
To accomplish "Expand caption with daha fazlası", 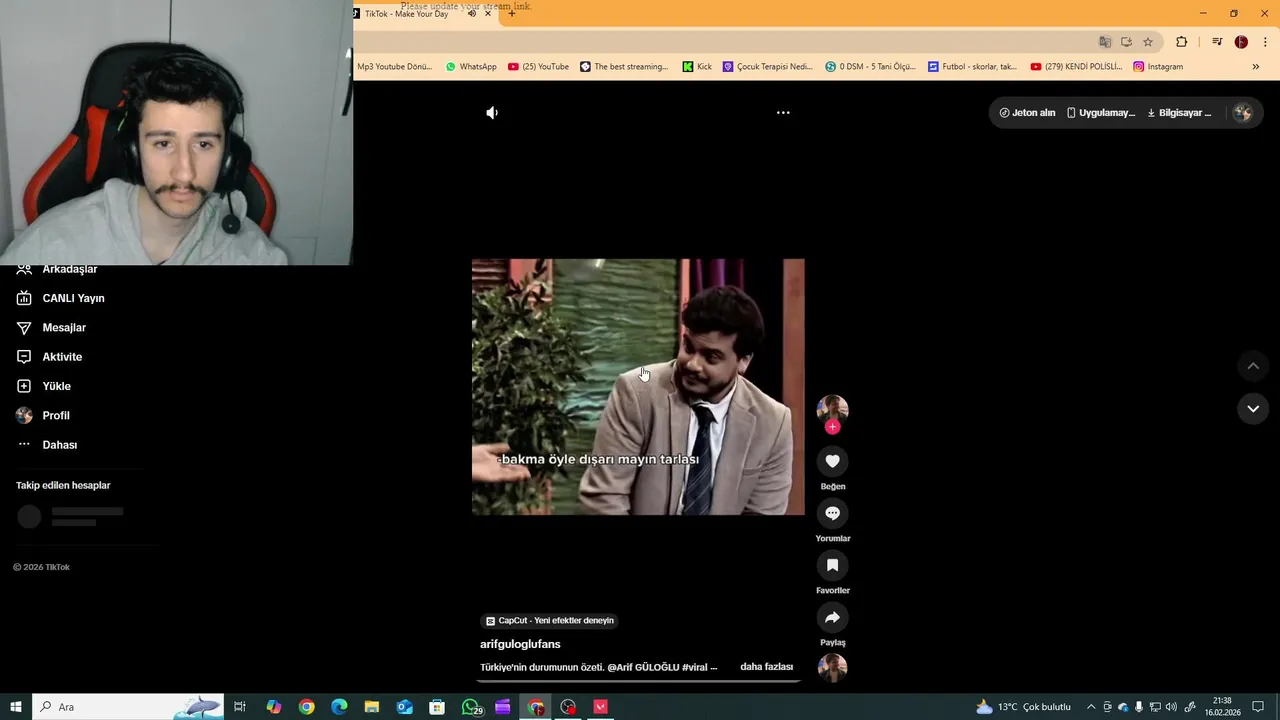I will click(x=766, y=667).
